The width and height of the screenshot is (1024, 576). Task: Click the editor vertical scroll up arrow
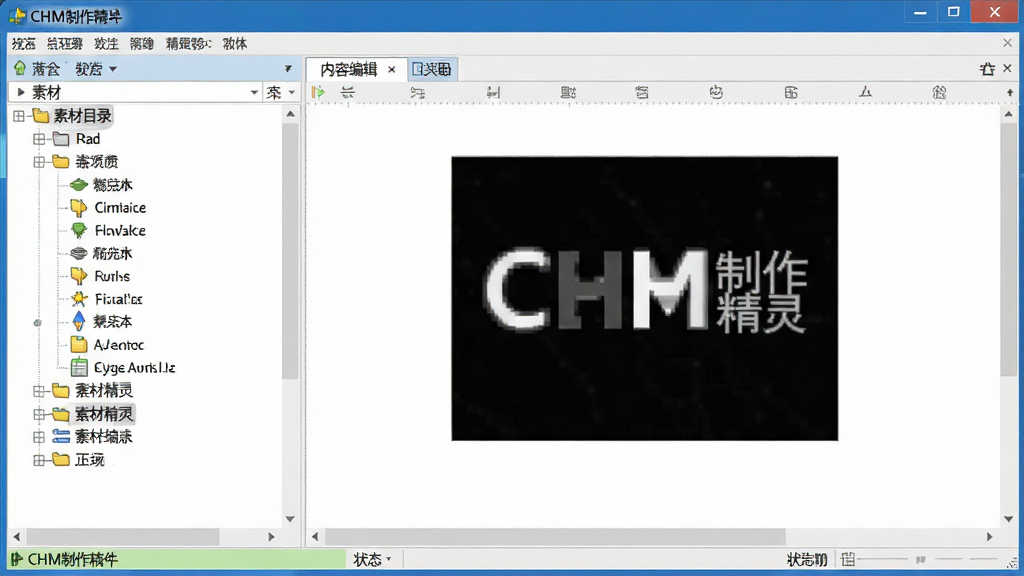(1008, 114)
